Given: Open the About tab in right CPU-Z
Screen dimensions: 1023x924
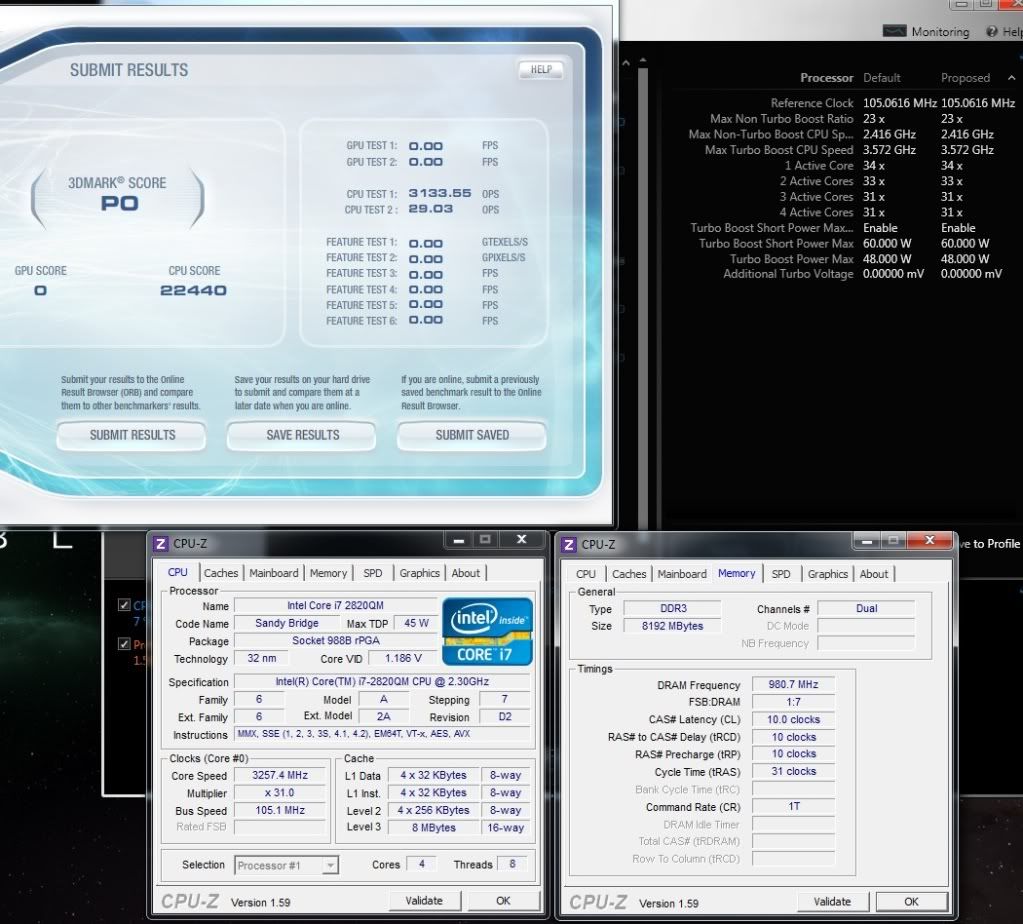Looking at the screenshot, I should click(x=874, y=574).
